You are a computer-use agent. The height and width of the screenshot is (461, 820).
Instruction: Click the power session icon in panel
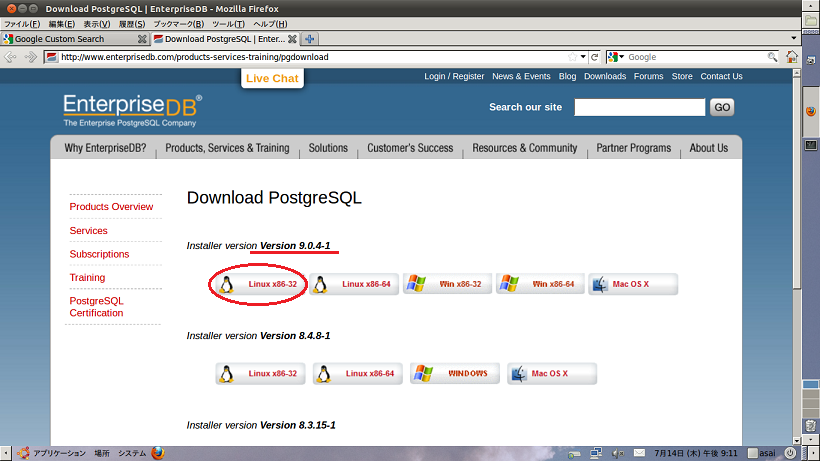pyautogui.click(x=790, y=453)
